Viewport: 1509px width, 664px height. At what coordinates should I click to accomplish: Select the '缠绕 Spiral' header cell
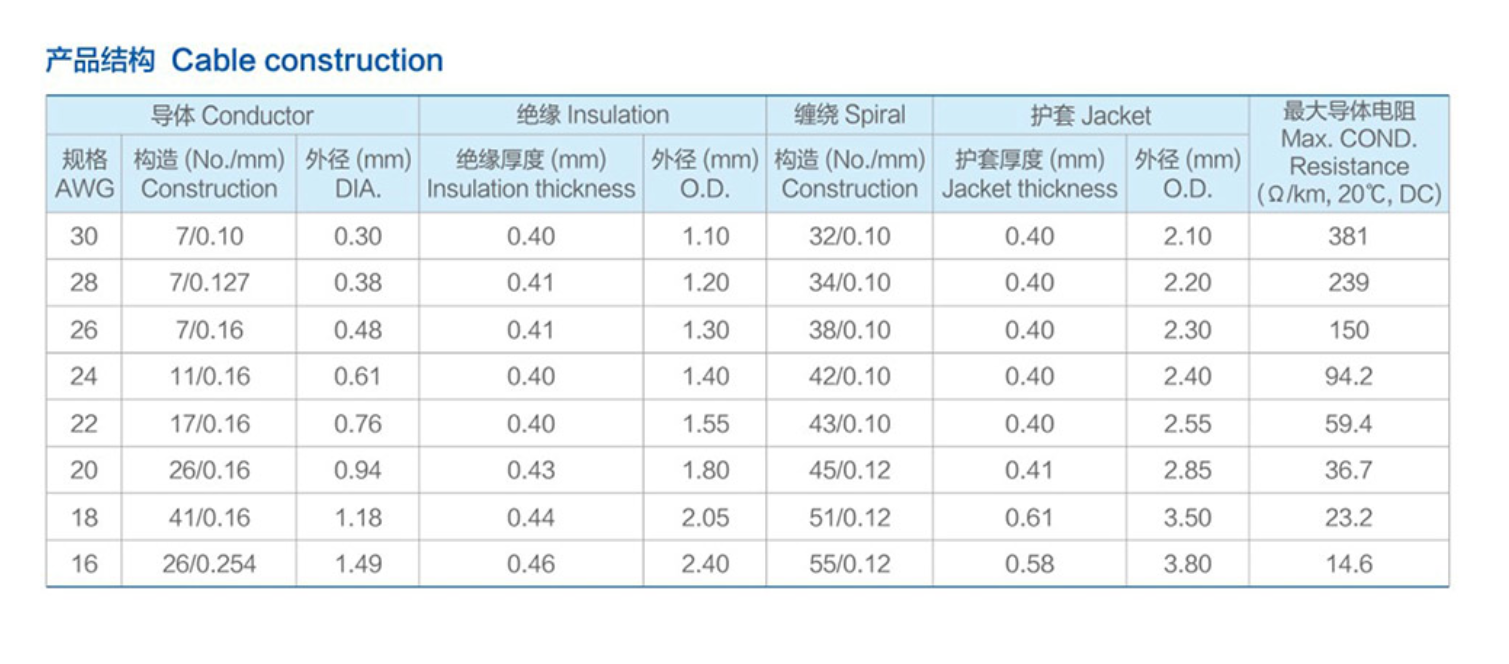(x=849, y=116)
